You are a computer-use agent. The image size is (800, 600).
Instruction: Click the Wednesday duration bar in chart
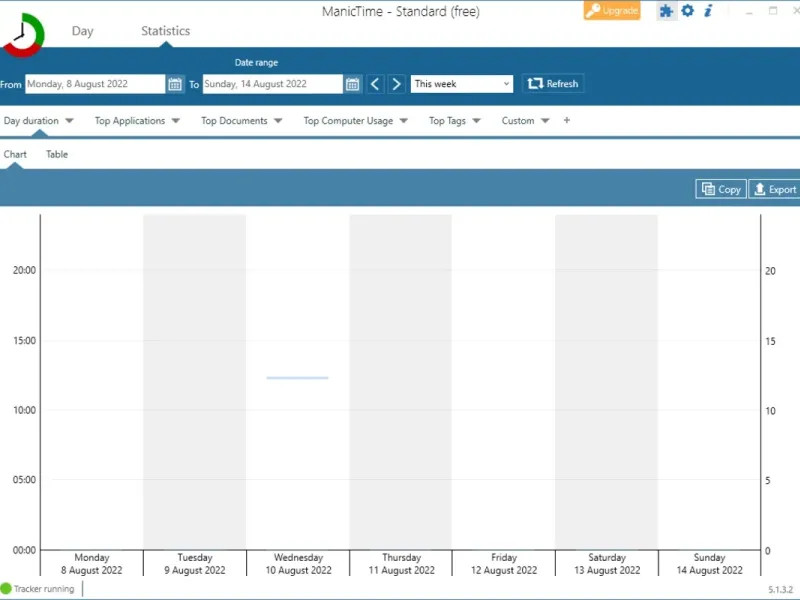297,378
